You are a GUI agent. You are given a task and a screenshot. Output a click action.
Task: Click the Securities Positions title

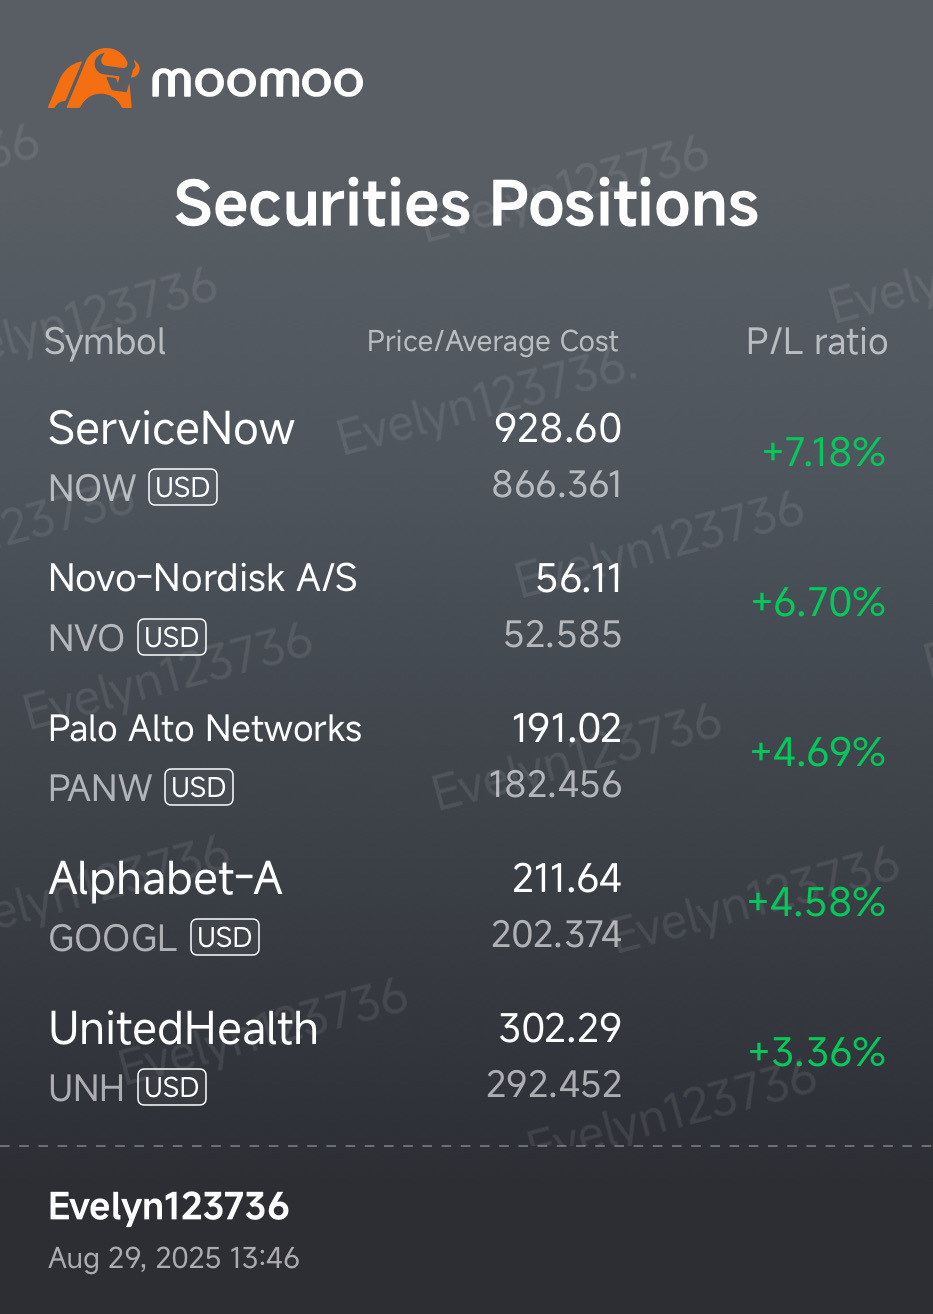click(x=466, y=203)
